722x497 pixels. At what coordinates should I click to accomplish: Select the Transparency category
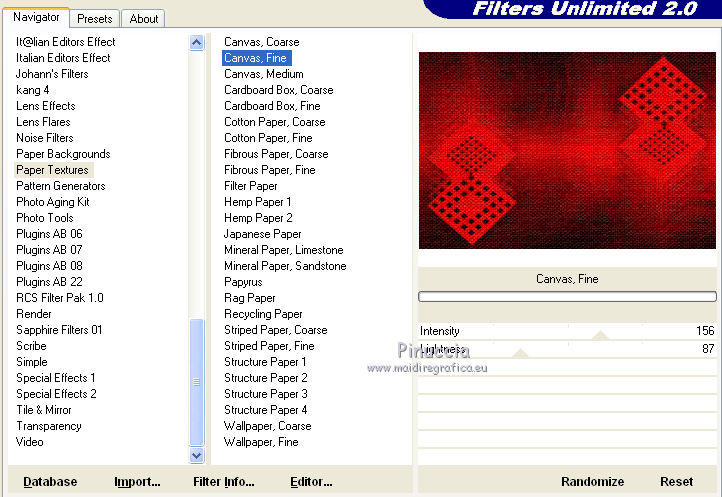49,426
